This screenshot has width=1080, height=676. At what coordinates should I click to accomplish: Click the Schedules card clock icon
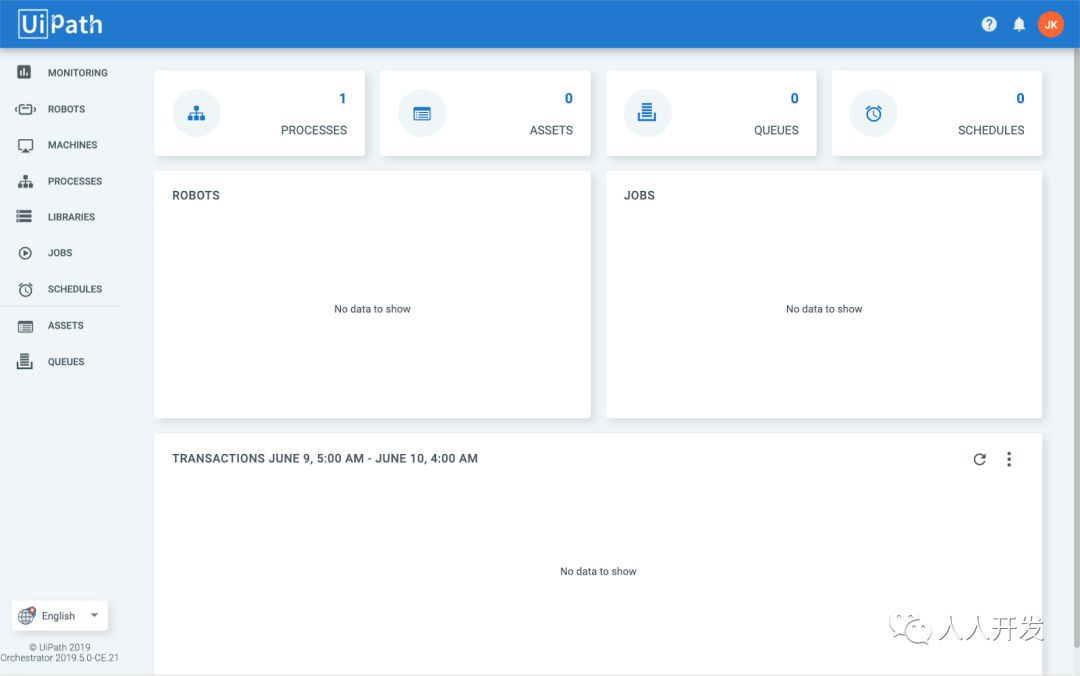tap(873, 113)
